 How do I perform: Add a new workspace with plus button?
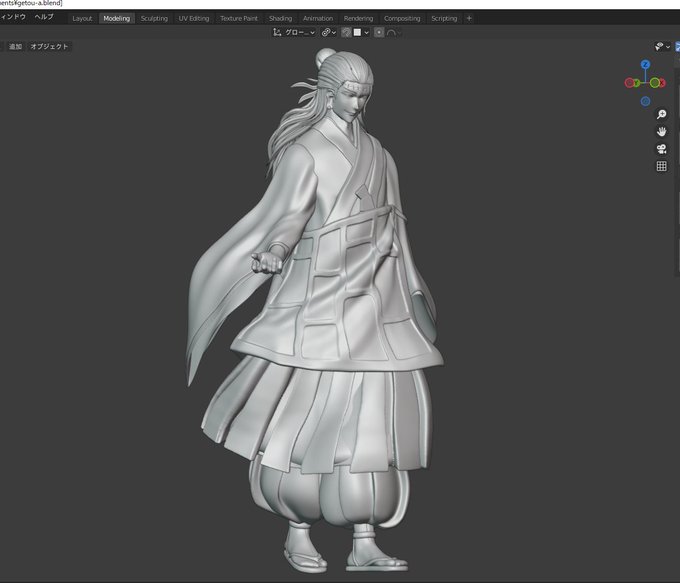(x=469, y=18)
